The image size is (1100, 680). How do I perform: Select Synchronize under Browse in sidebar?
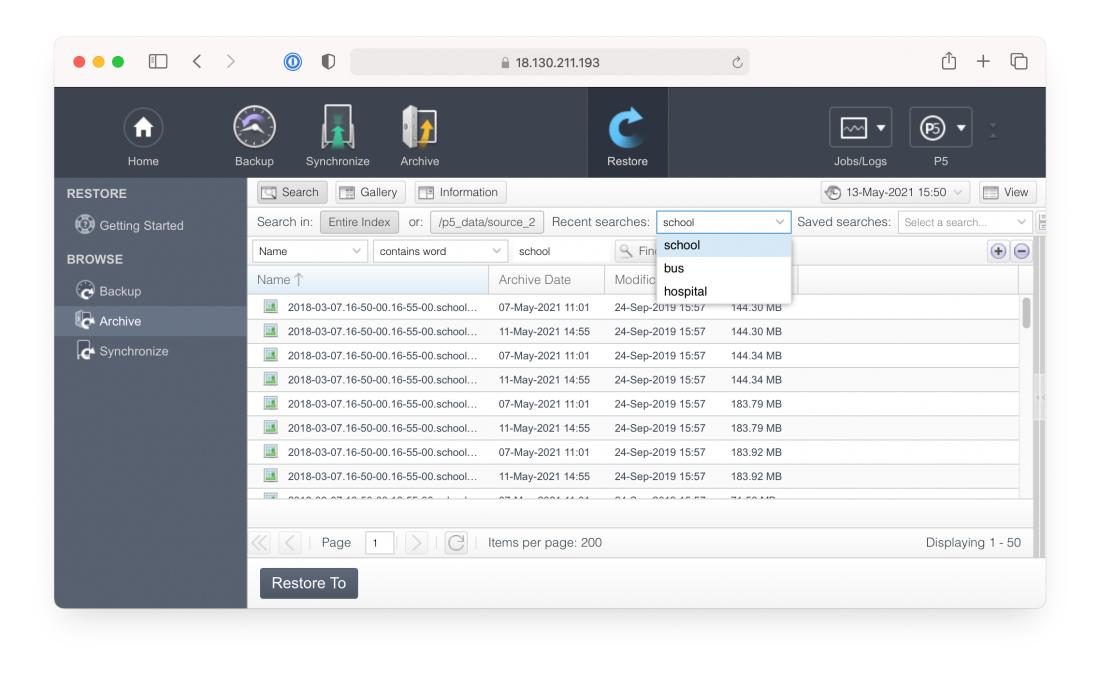123,351
